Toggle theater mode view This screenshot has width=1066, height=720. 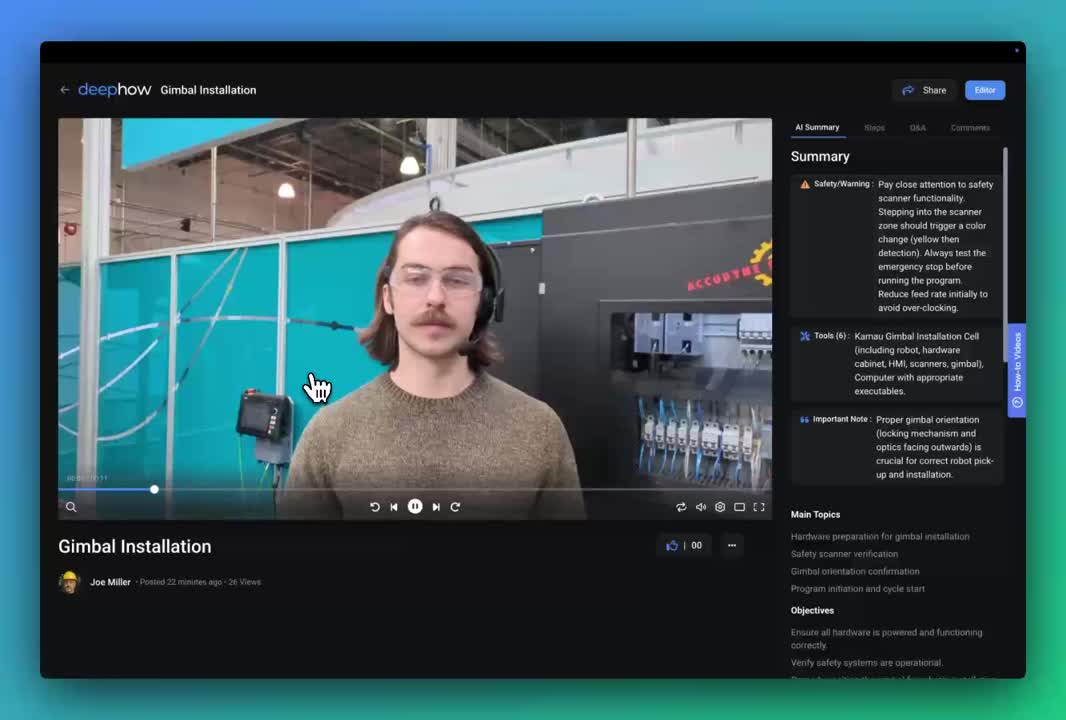click(x=740, y=507)
